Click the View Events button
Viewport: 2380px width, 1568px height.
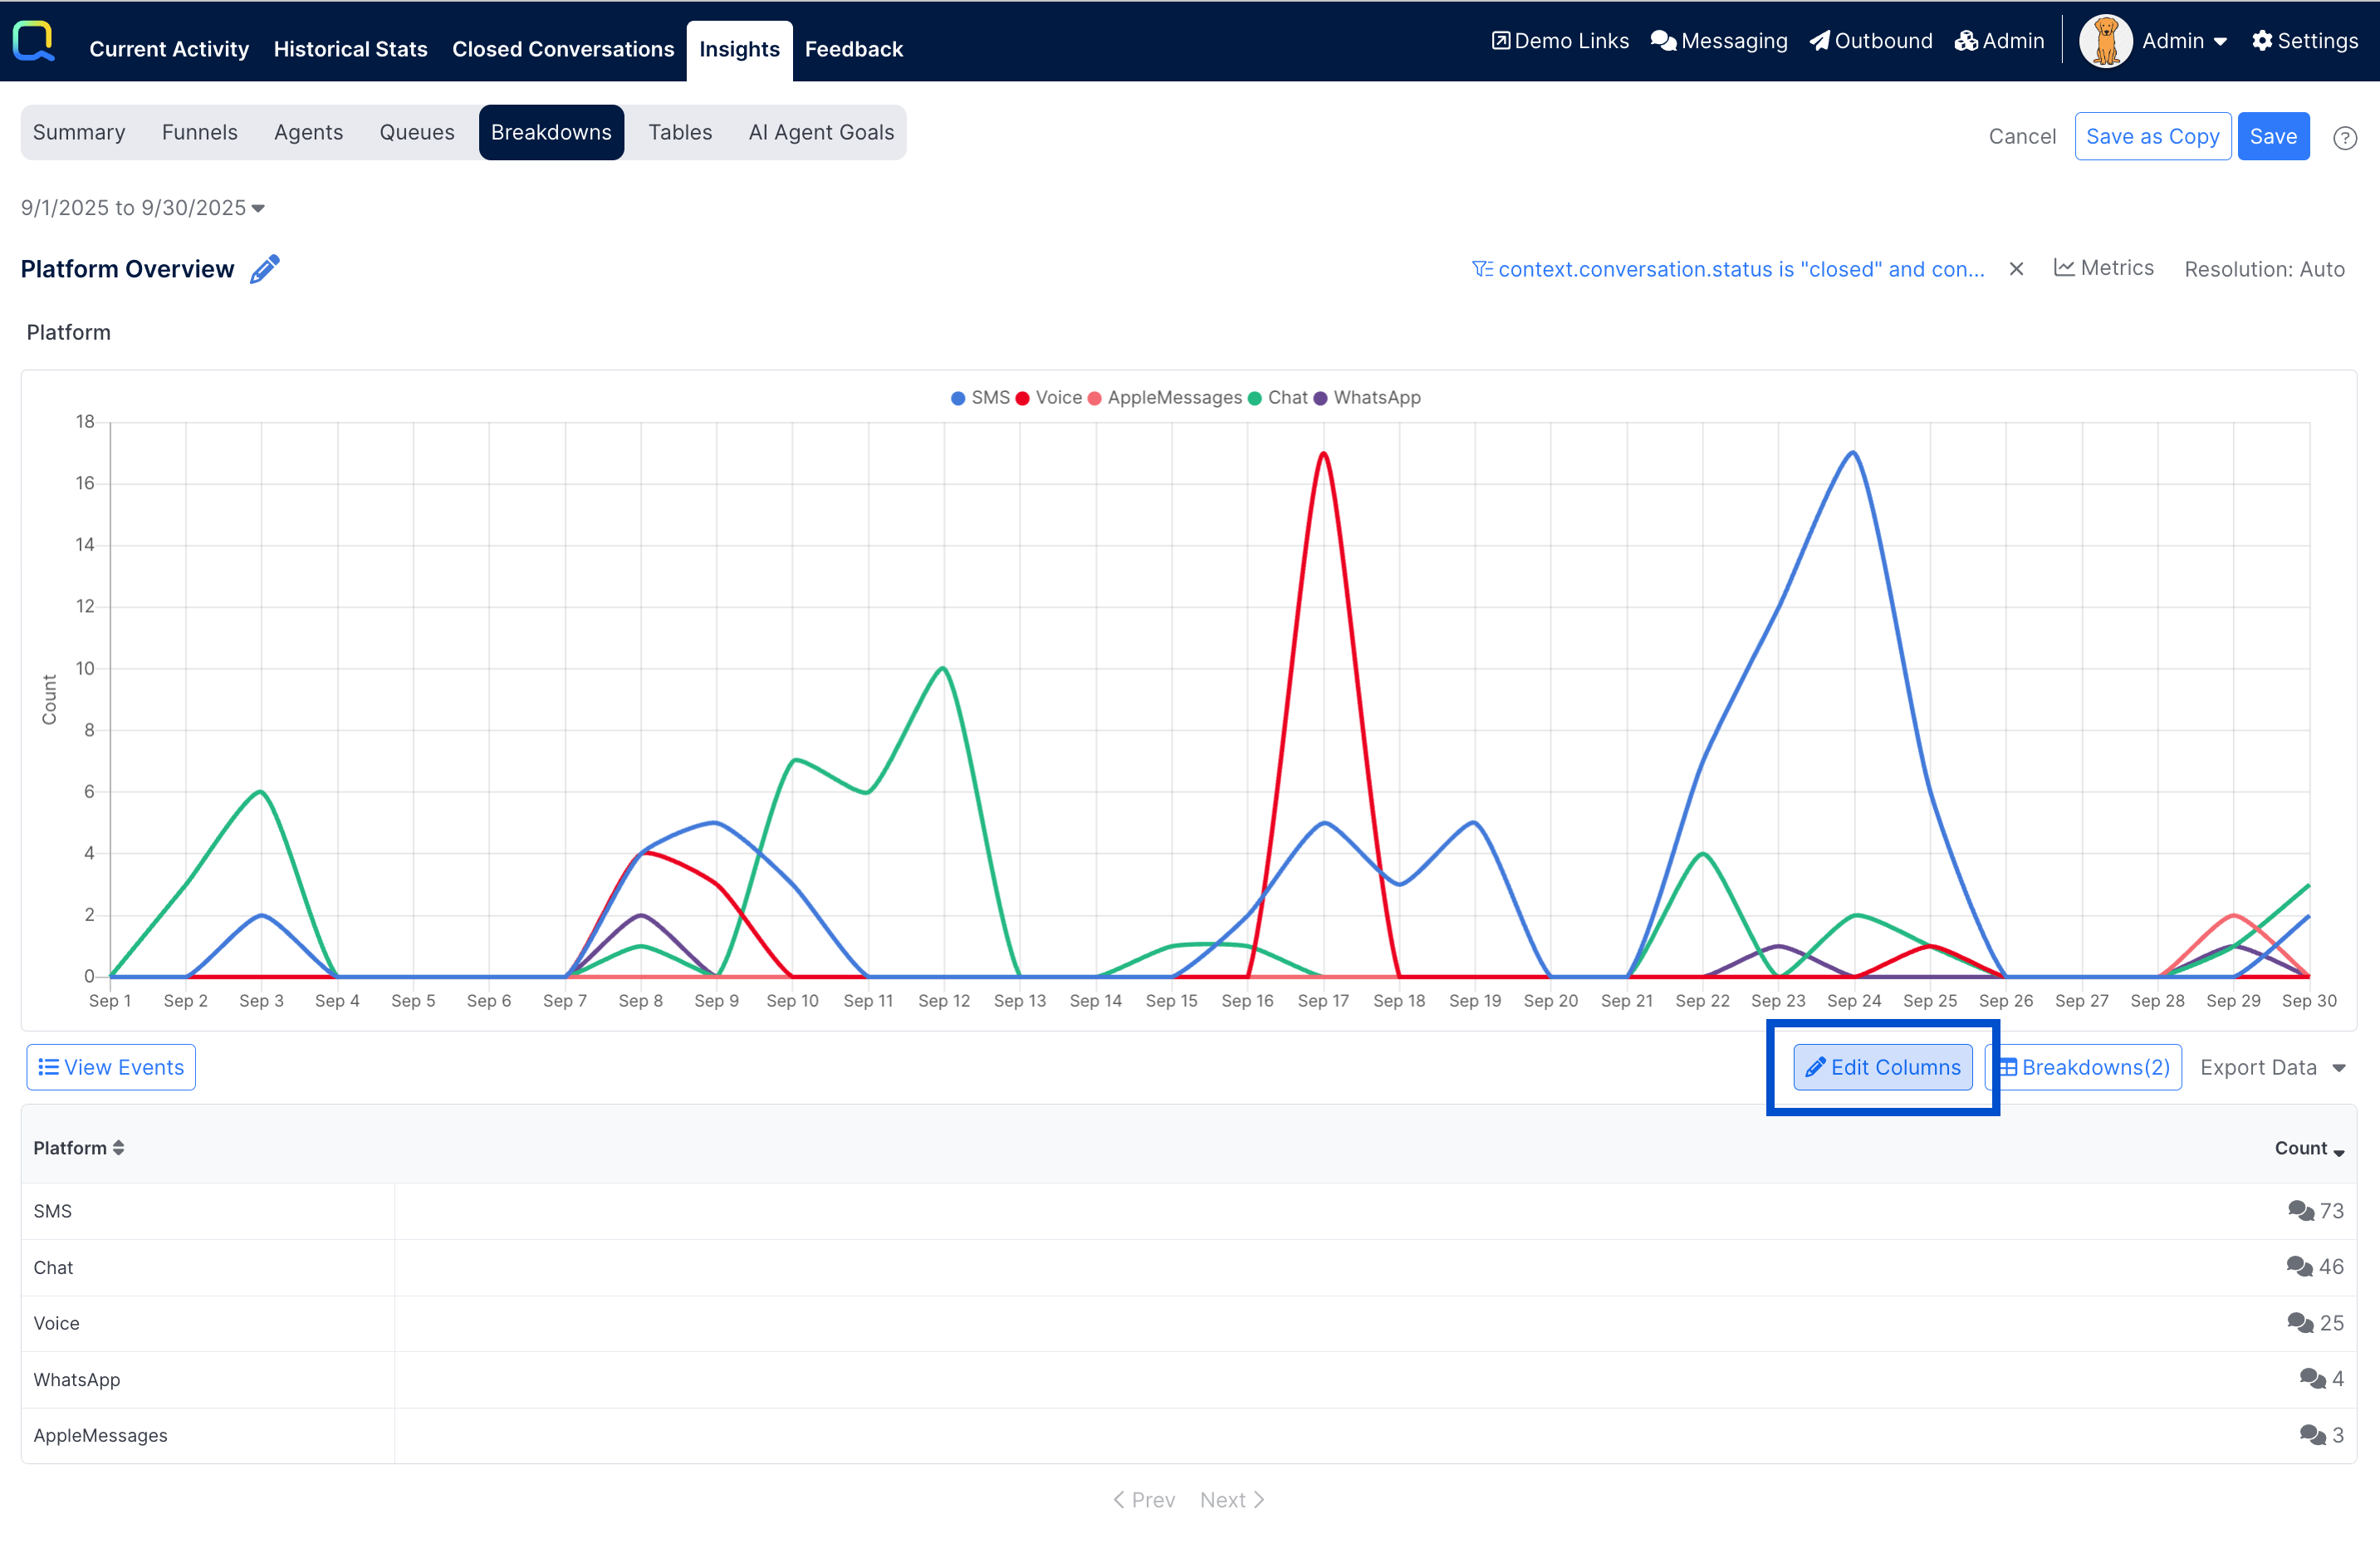[x=111, y=1068]
